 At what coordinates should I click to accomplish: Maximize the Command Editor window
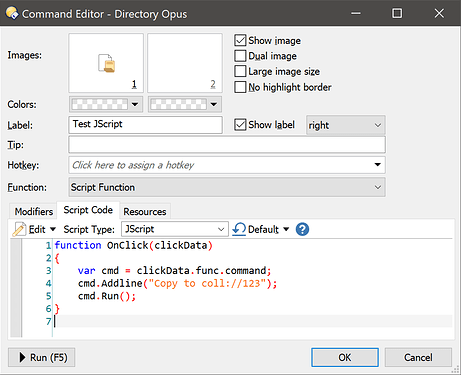pos(397,13)
